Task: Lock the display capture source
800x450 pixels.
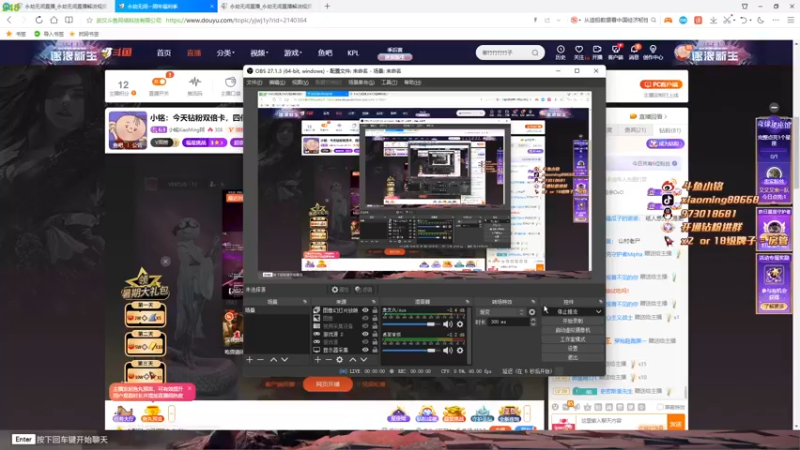Action: [x=375, y=350]
